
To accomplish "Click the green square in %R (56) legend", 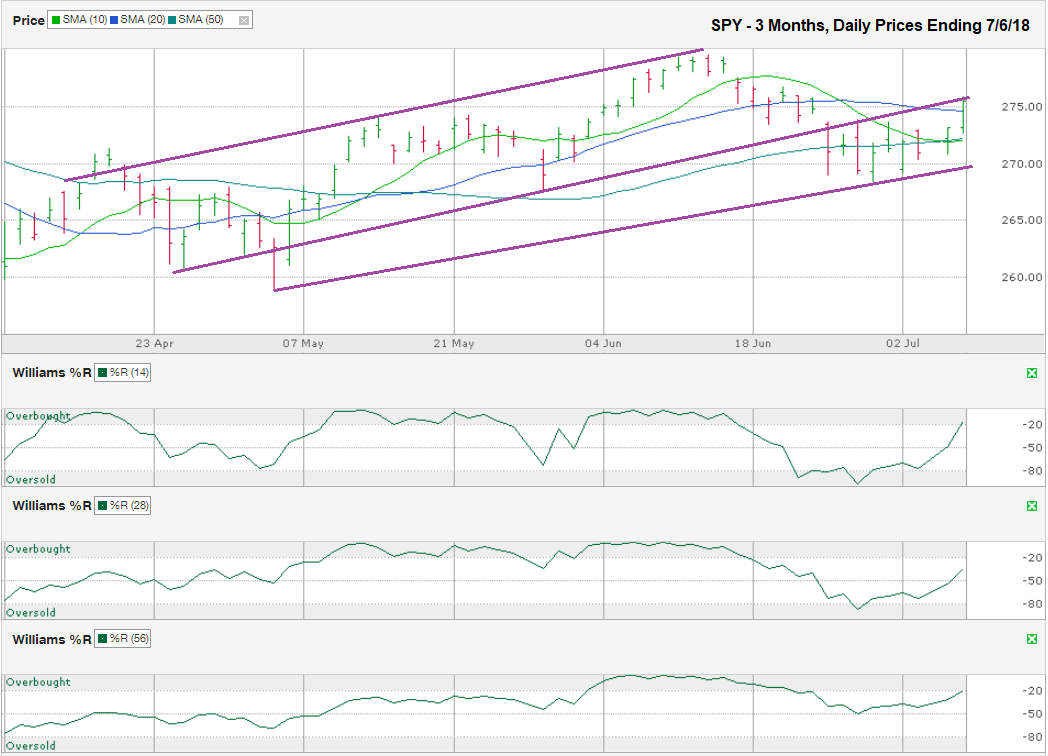I will coord(103,639).
